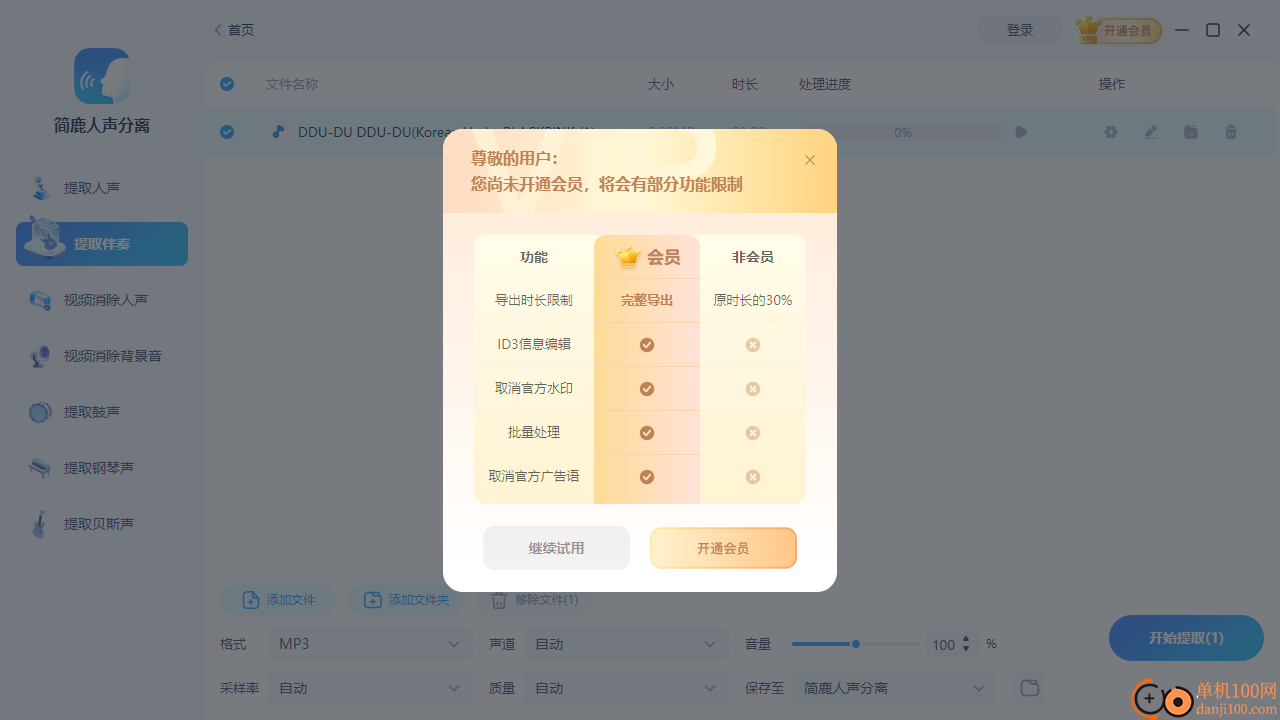The height and width of the screenshot is (720, 1280).
Task: Click the non-member cross for 批量处理
Action: point(753,433)
